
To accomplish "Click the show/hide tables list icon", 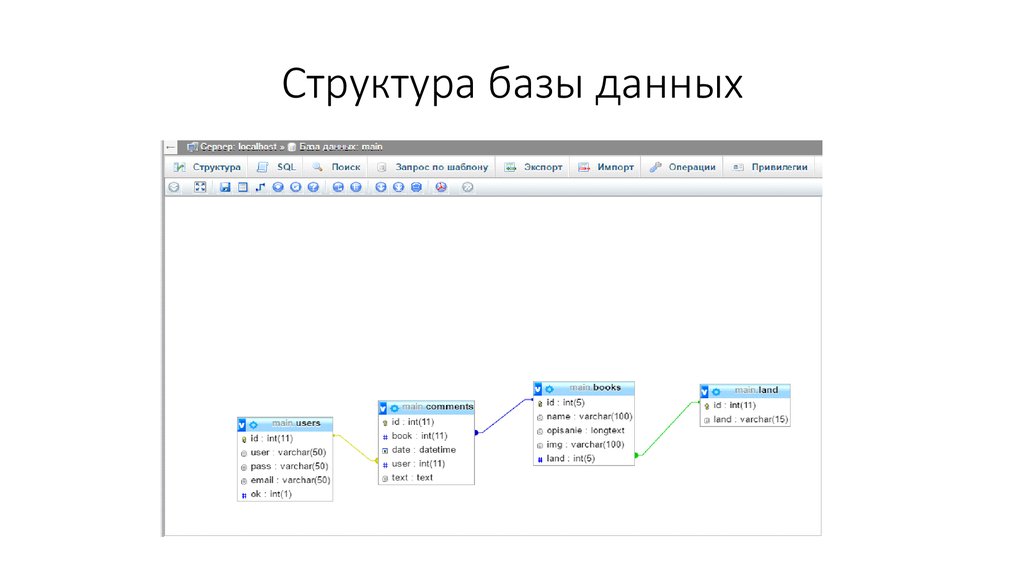I will point(174,187).
